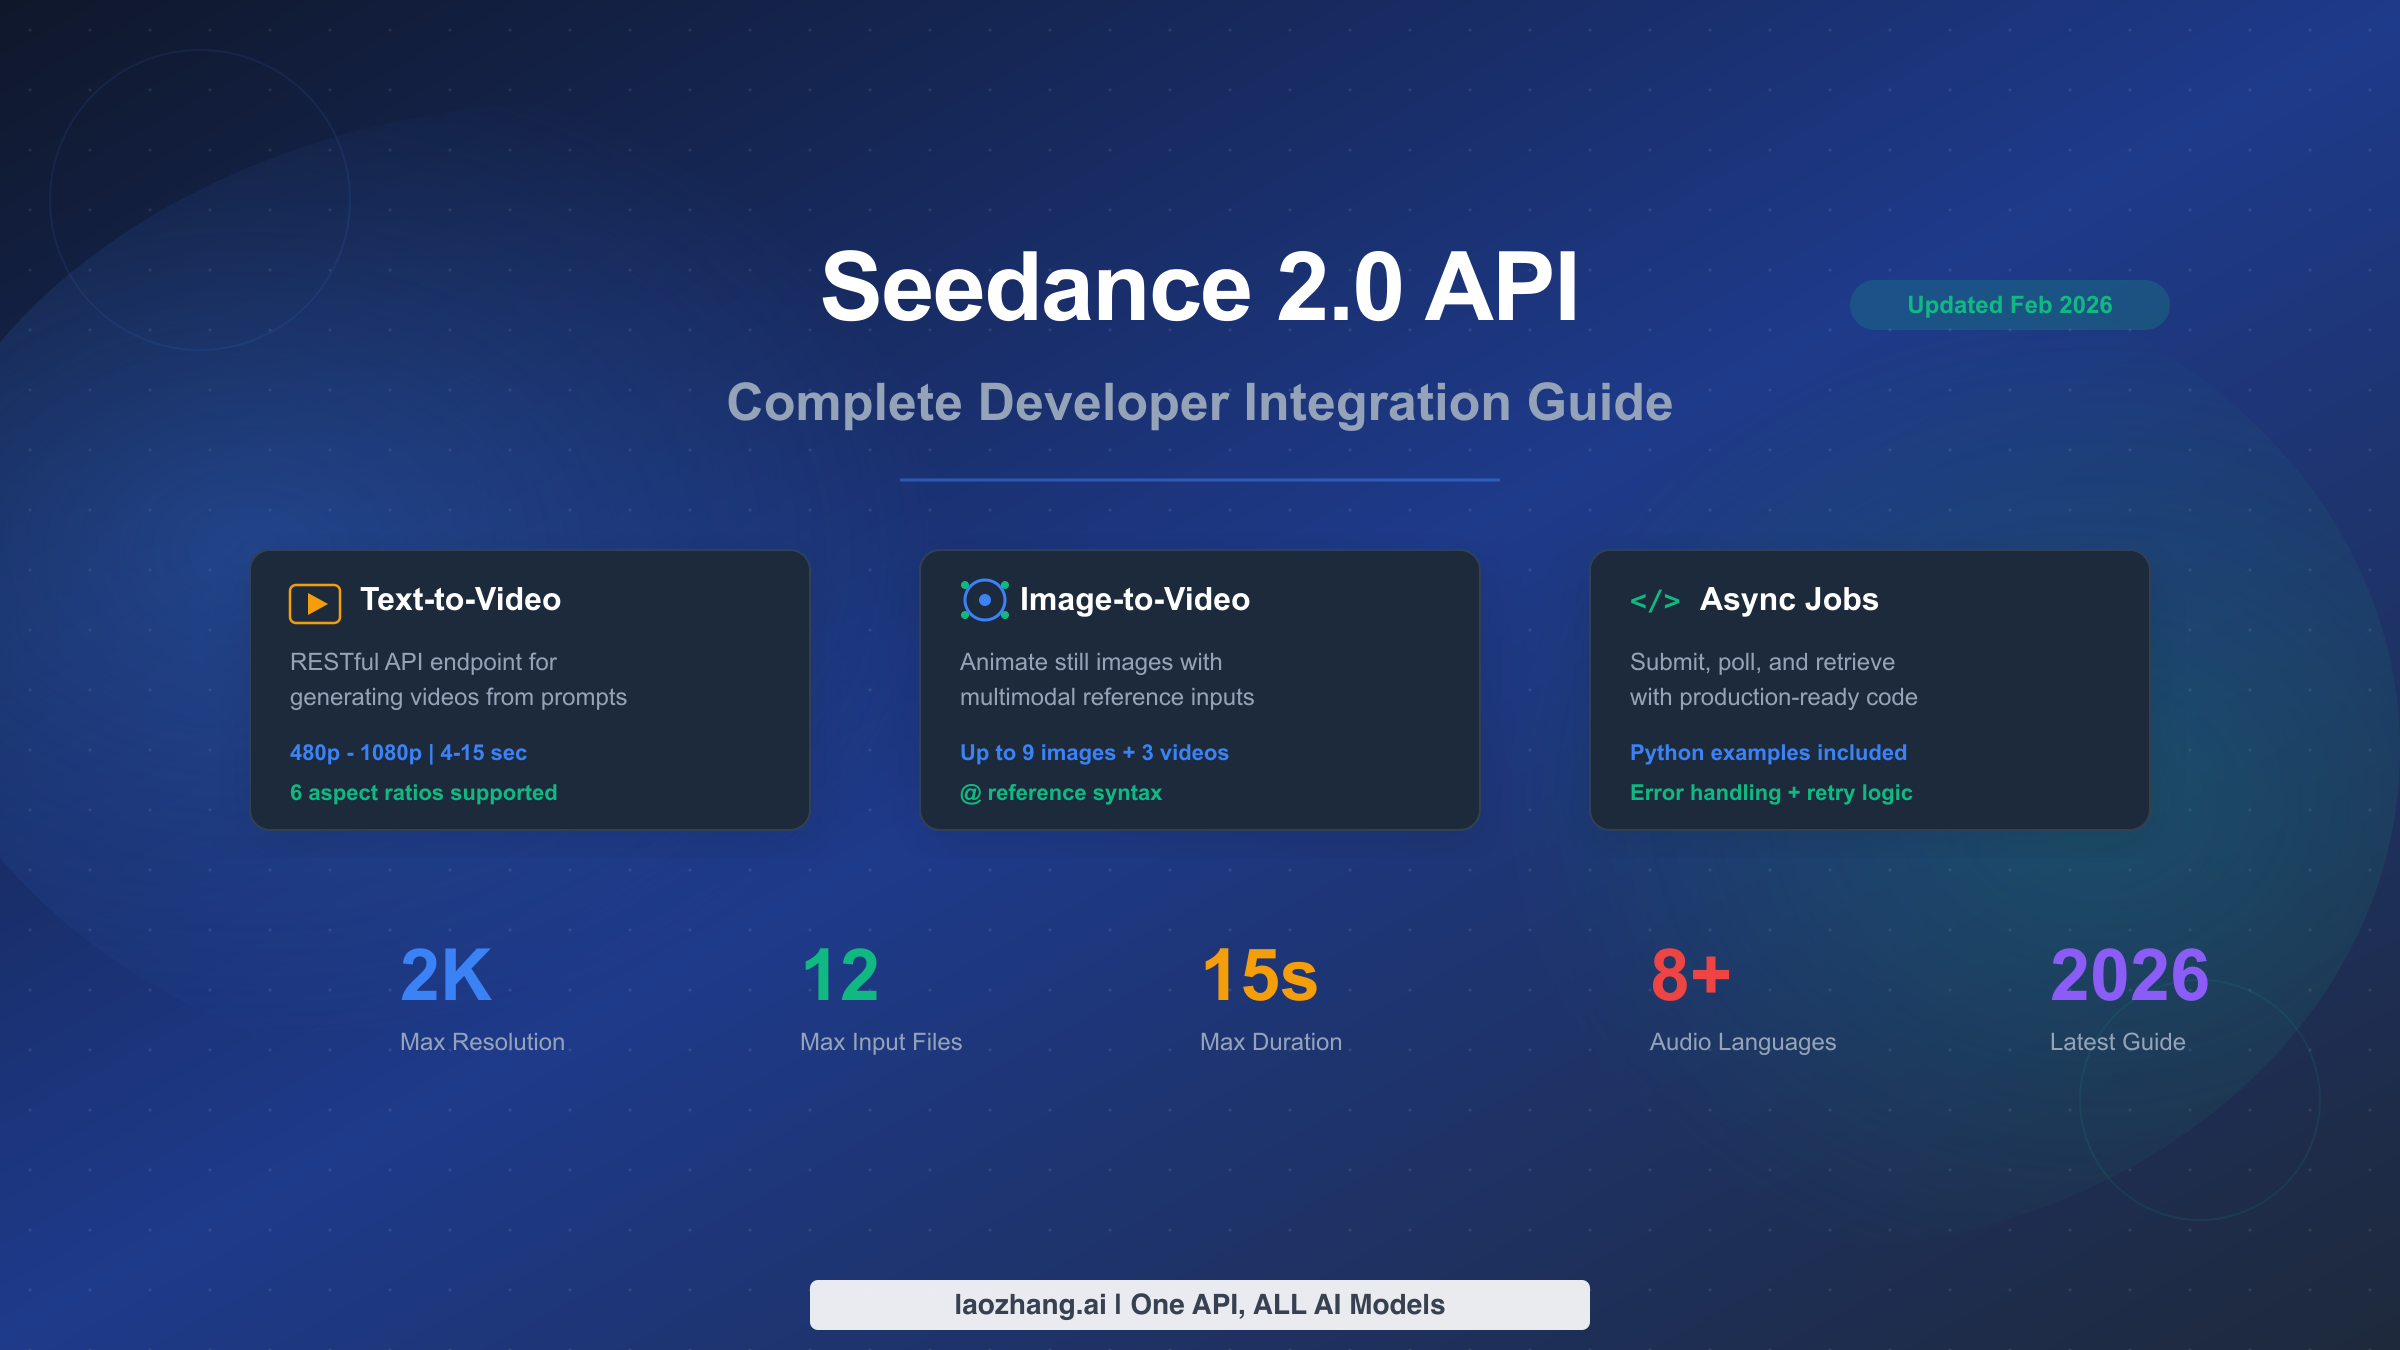Expand the Image-to-Video card details
Image resolution: width=2400 pixels, height=1350 pixels.
[1199, 688]
